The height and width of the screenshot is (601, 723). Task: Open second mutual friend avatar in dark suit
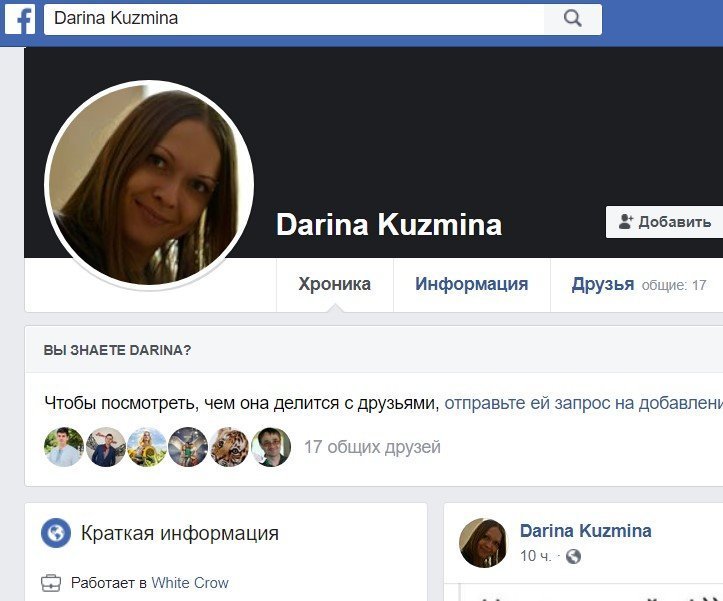point(106,447)
